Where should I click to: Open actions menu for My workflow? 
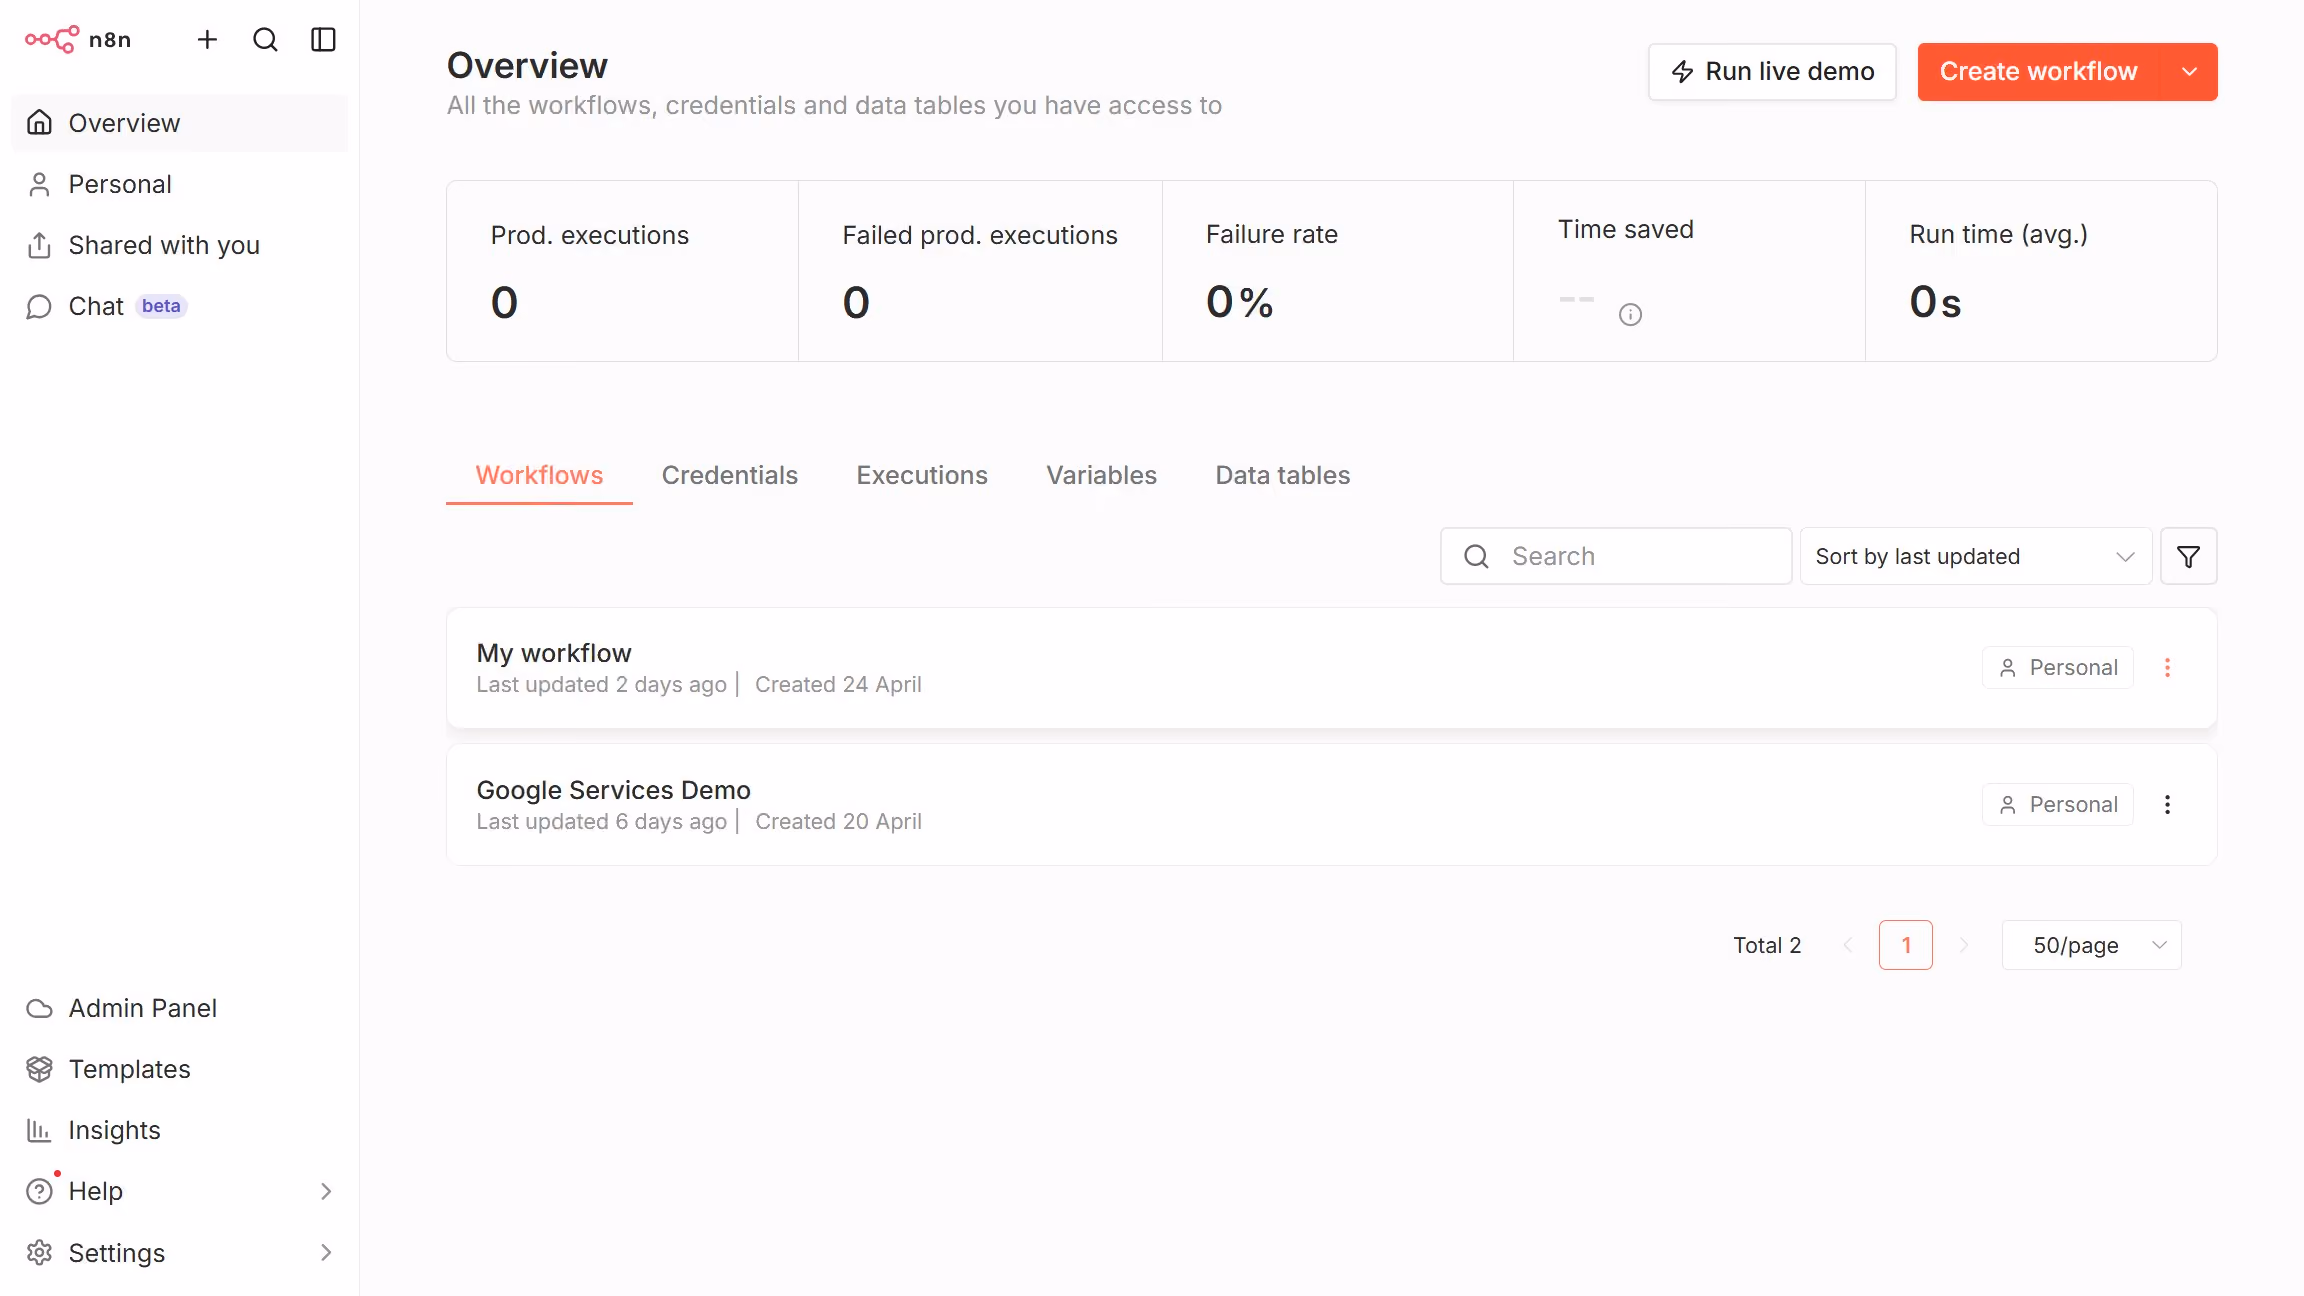[2167, 668]
